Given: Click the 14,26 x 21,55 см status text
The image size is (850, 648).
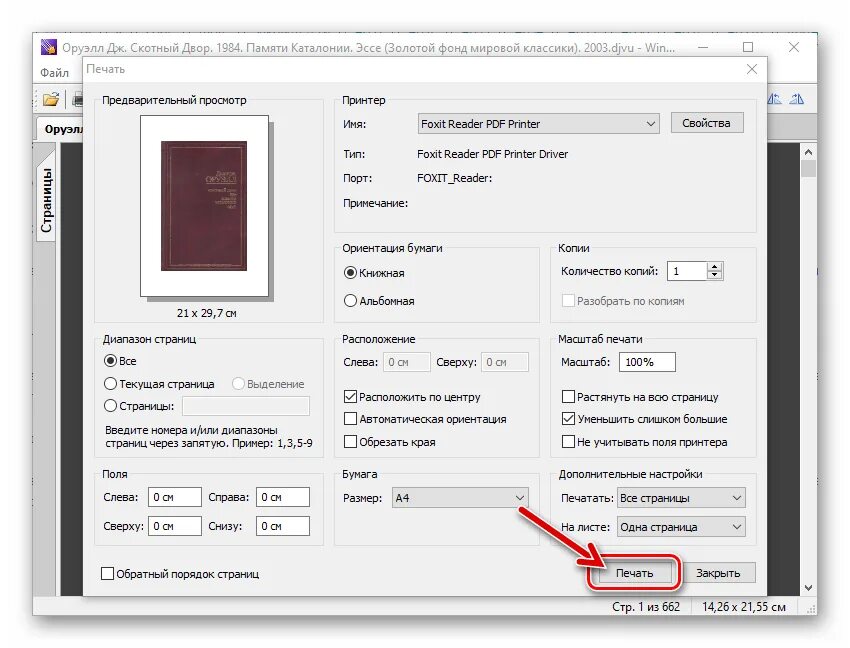Looking at the screenshot, I should 744,607.
